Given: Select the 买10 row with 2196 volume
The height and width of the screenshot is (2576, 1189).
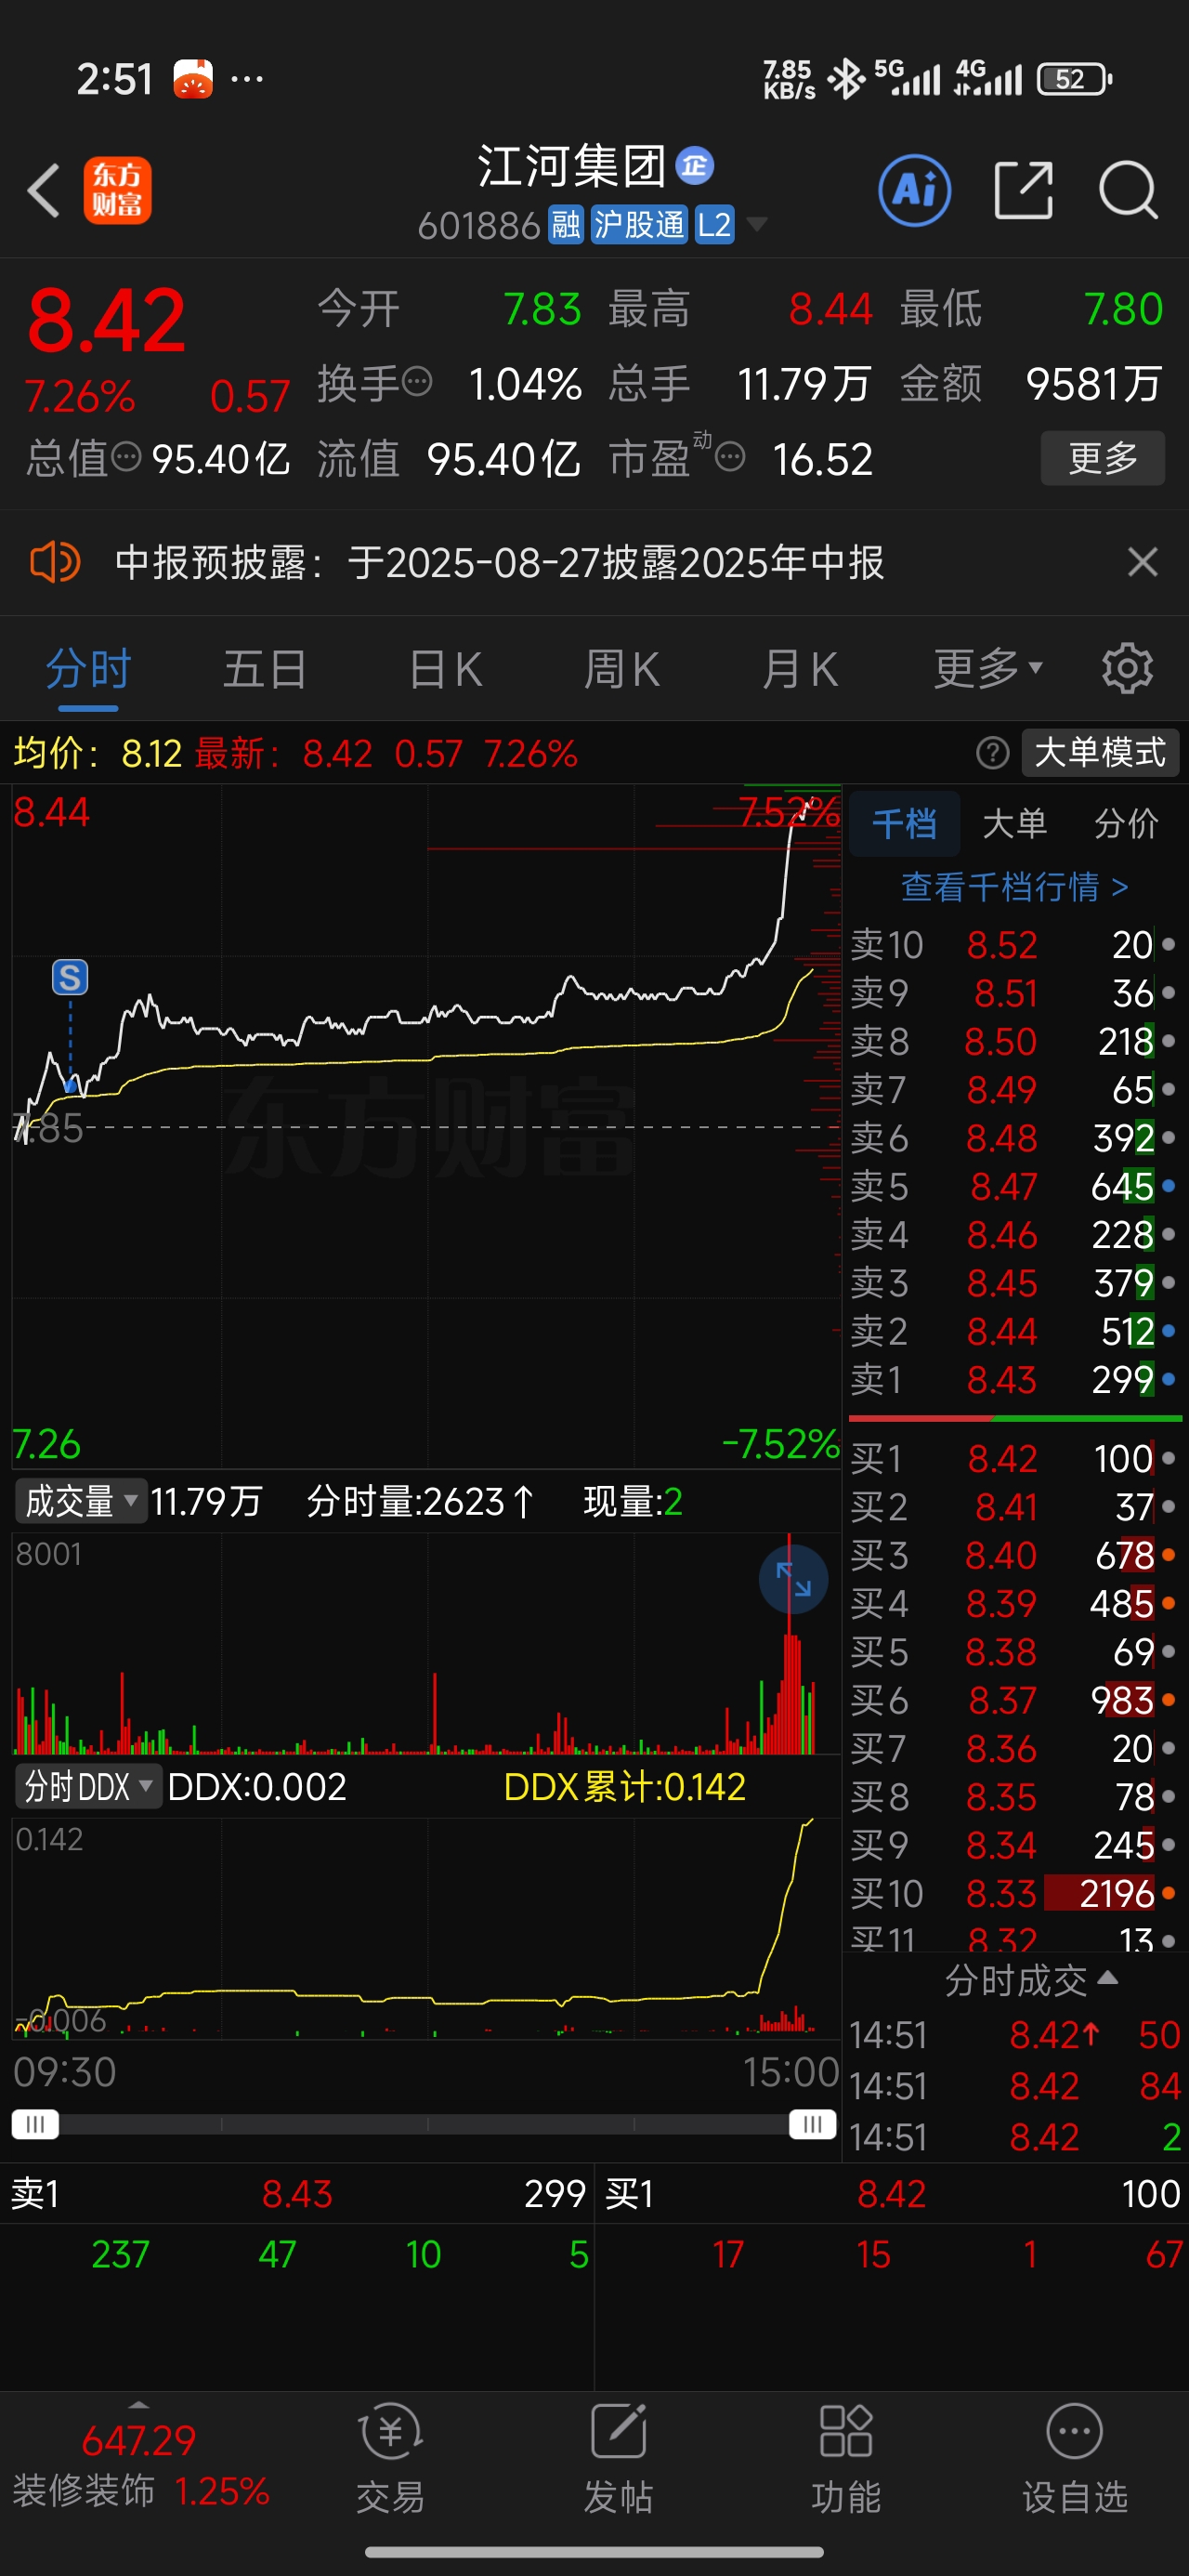Looking at the screenshot, I should pyautogui.click(x=1014, y=1893).
